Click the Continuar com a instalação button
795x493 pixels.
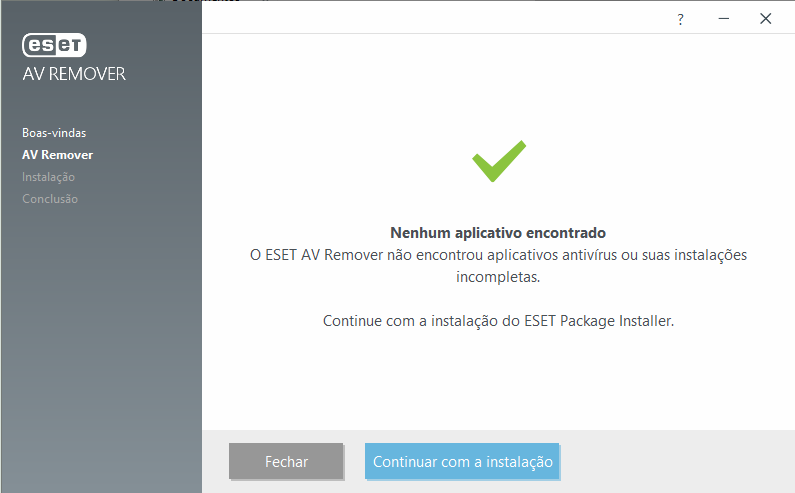pyautogui.click(x=462, y=462)
